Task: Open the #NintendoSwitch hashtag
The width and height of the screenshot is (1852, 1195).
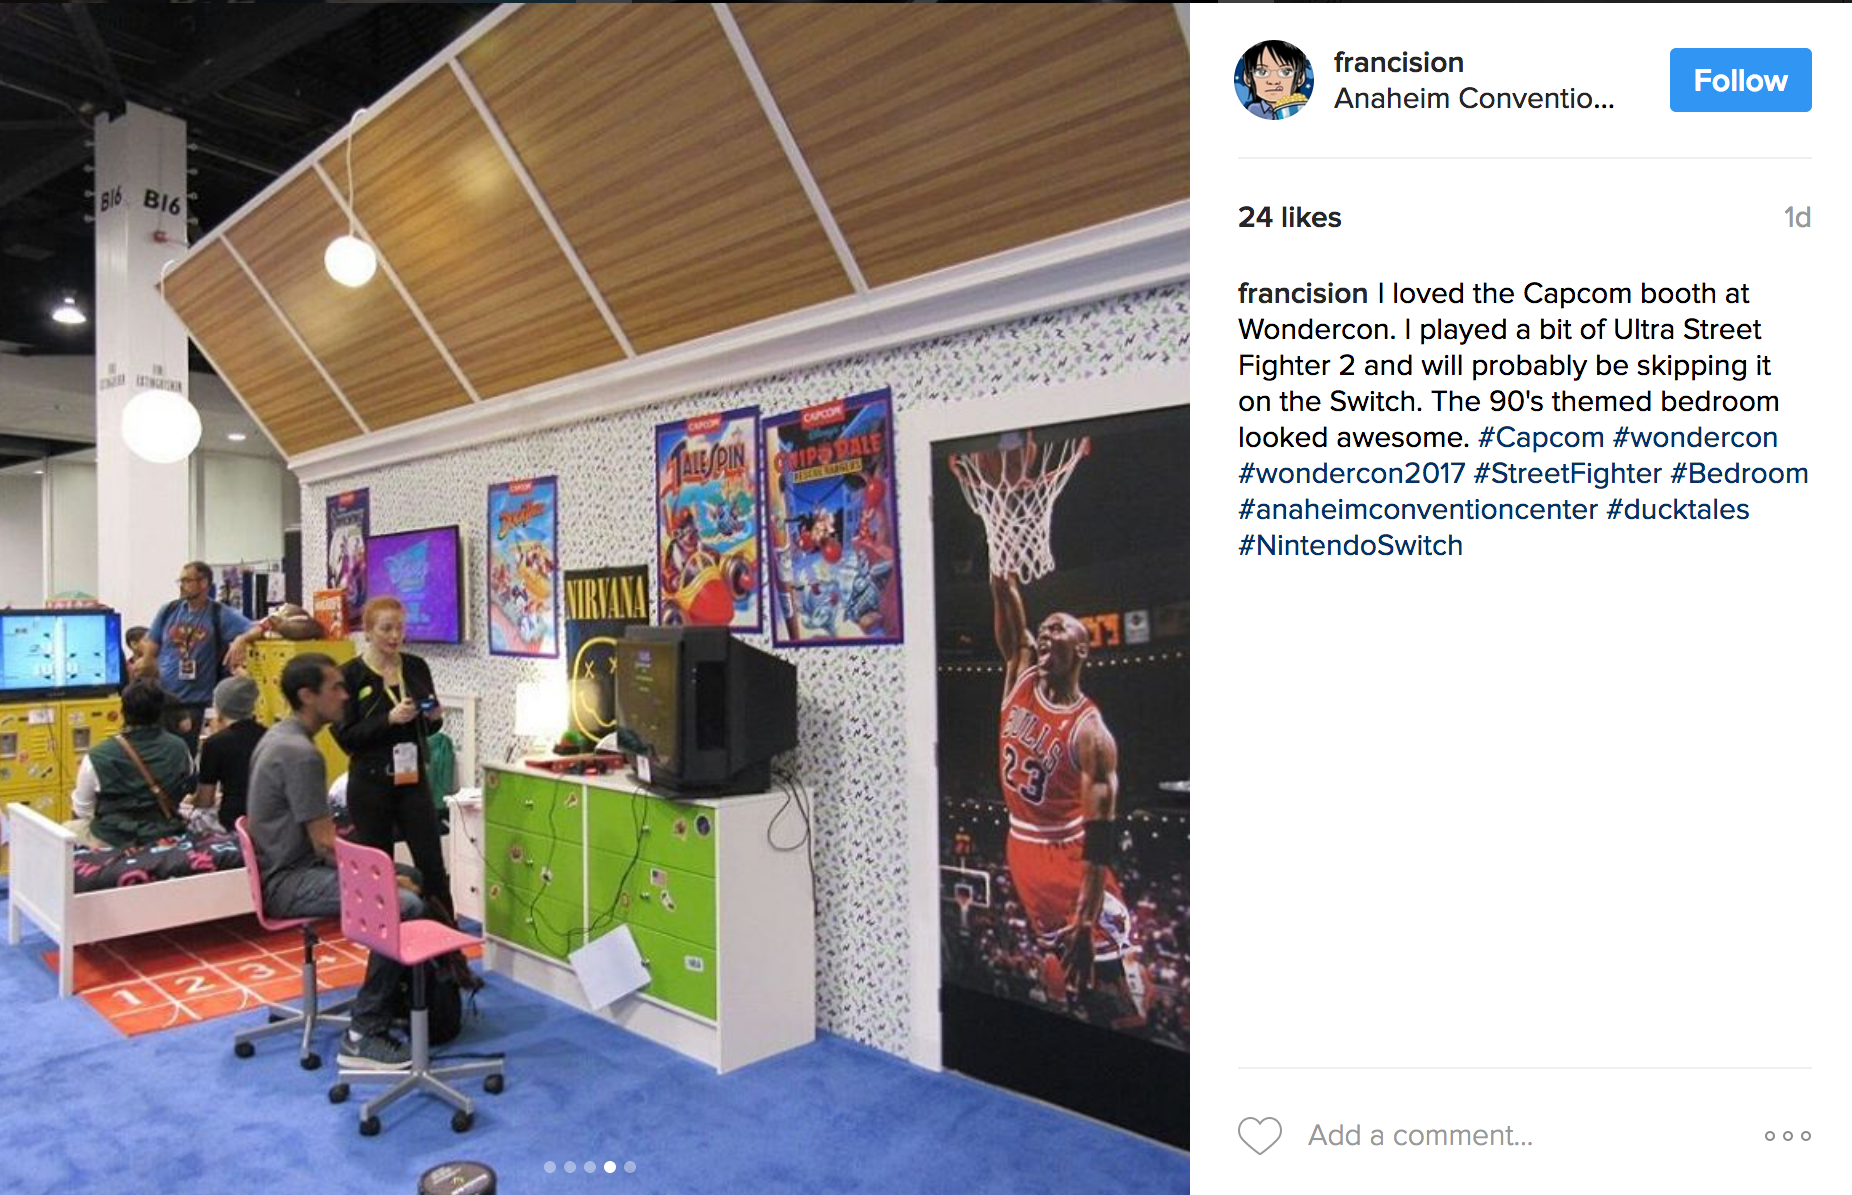Action: [x=1350, y=545]
